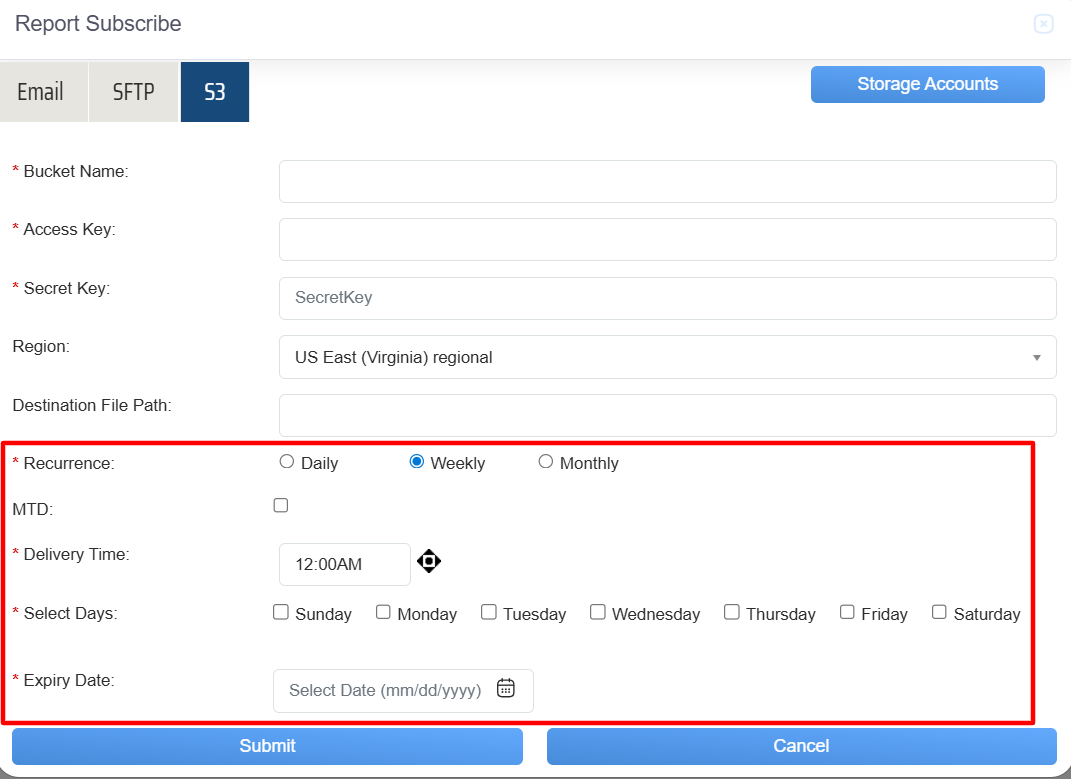Select the Weekly recurrence radio button
The width and height of the screenshot is (1071, 779).
(417, 462)
